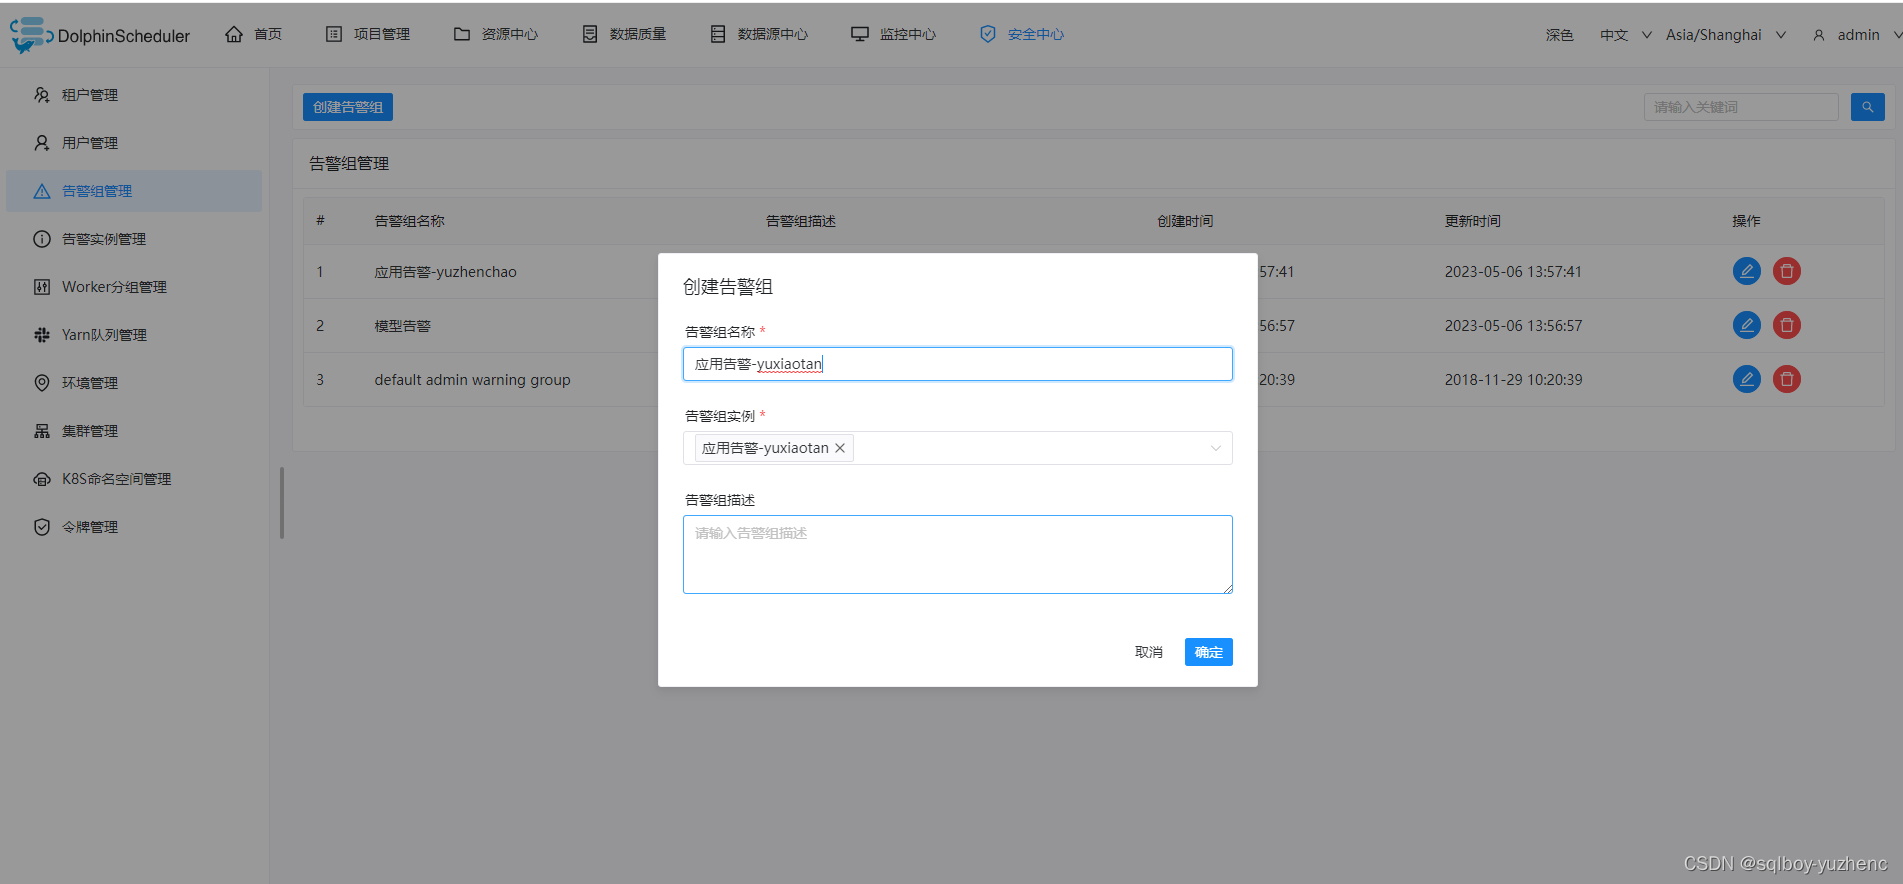Edit the 模型告警 alert group
This screenshot has height=884, width=1903.
[1747, 325]
